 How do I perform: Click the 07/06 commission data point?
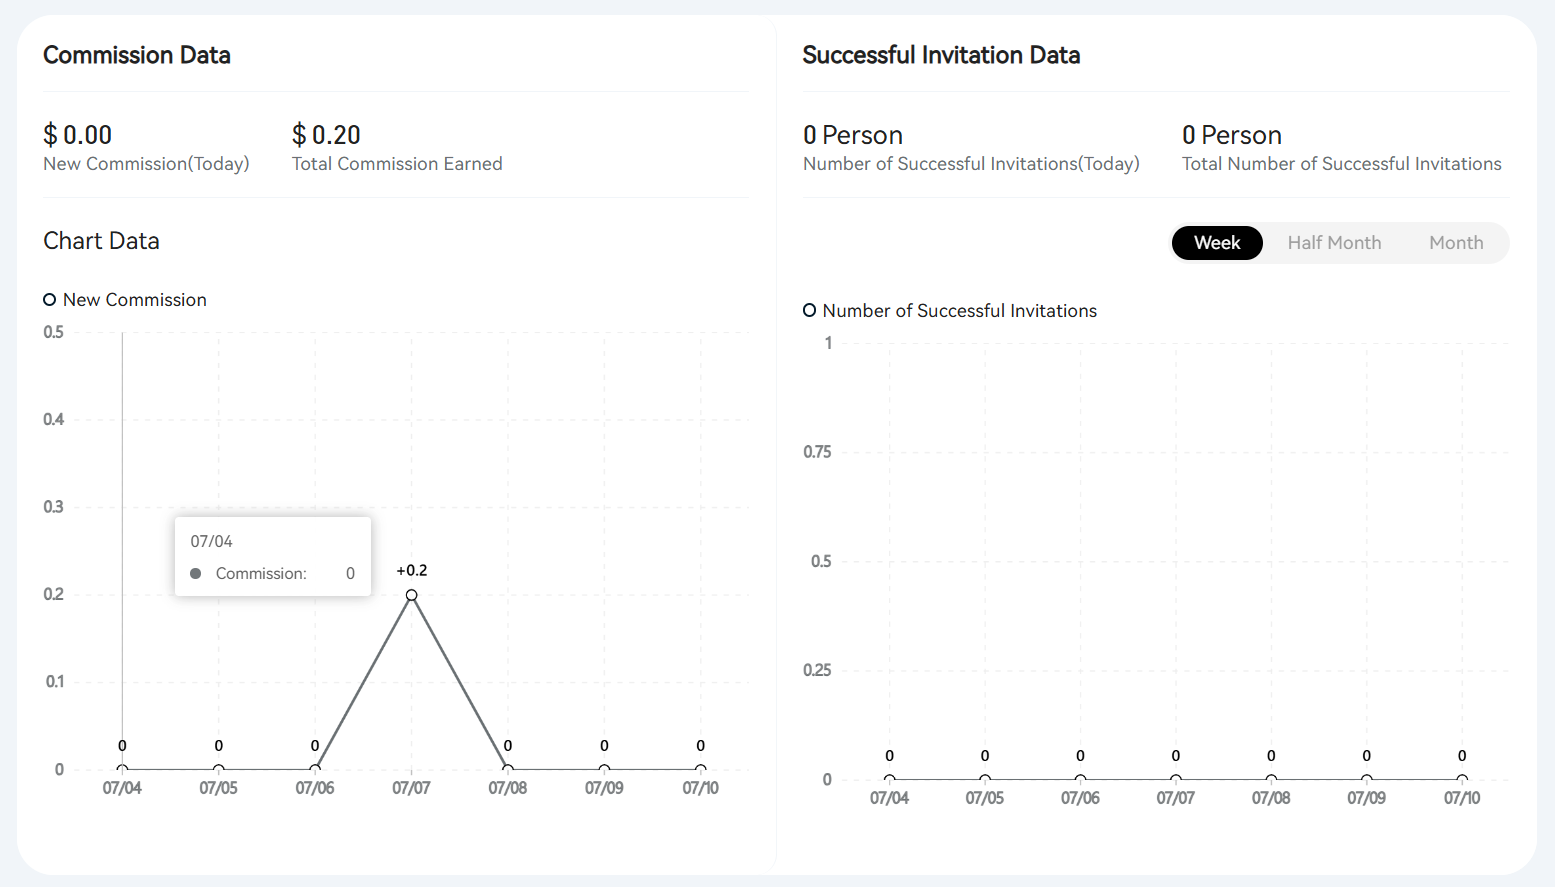(315, 769)
